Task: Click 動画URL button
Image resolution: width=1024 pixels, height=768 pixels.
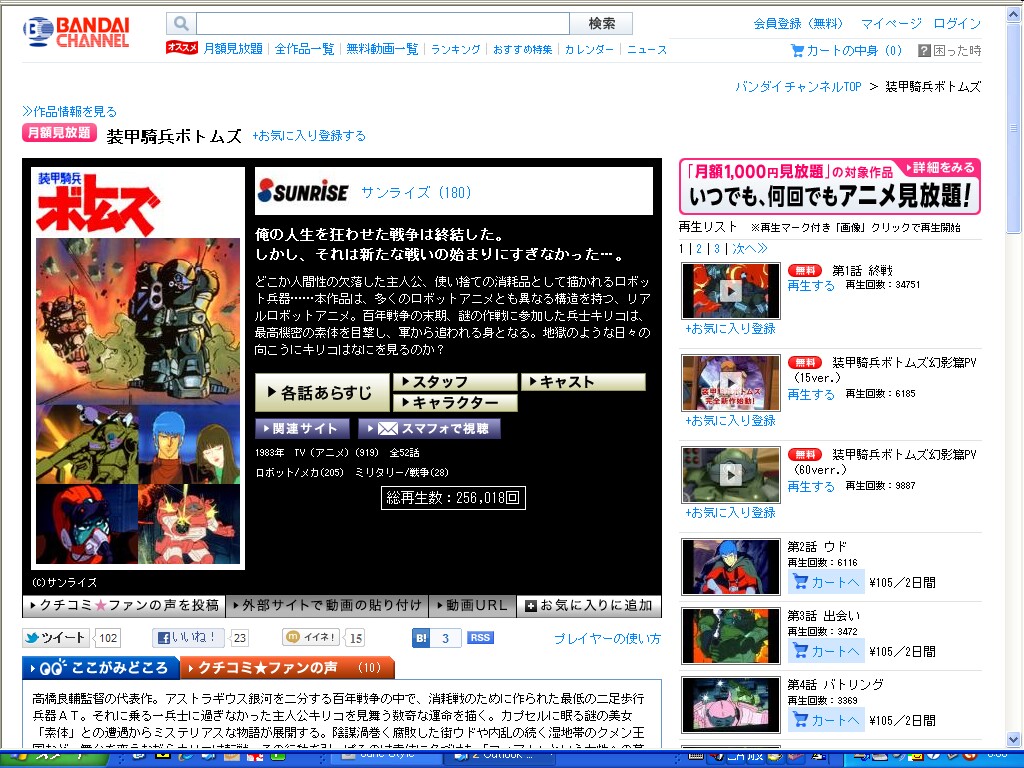Action: point(472,605)
